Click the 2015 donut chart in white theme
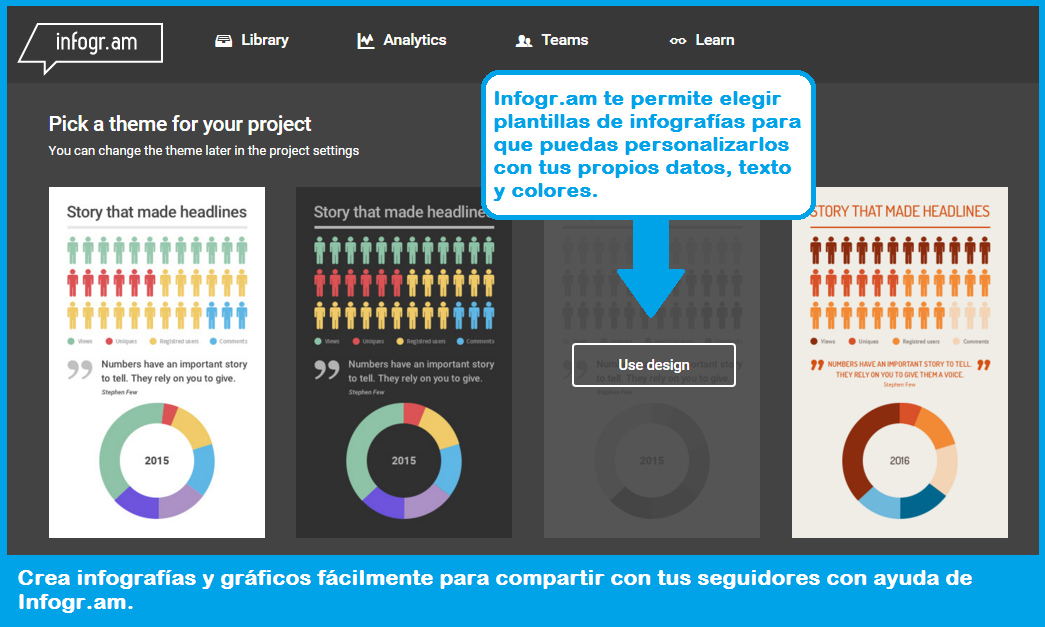1045x627 pixels. pyautogui.click(x=157, y=461)
